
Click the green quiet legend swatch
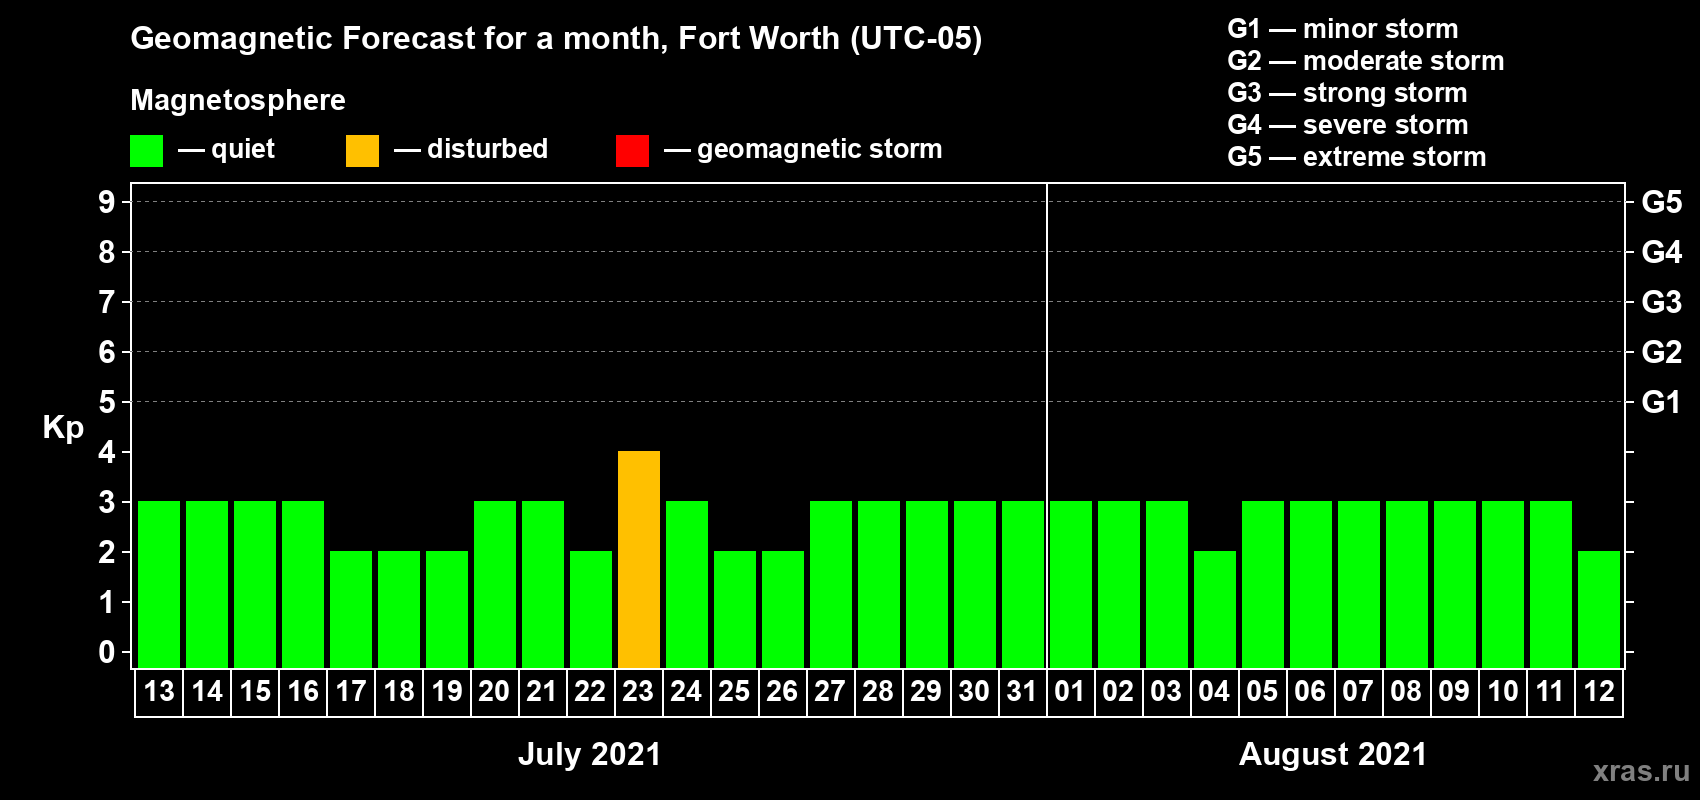tap(146, 151)
